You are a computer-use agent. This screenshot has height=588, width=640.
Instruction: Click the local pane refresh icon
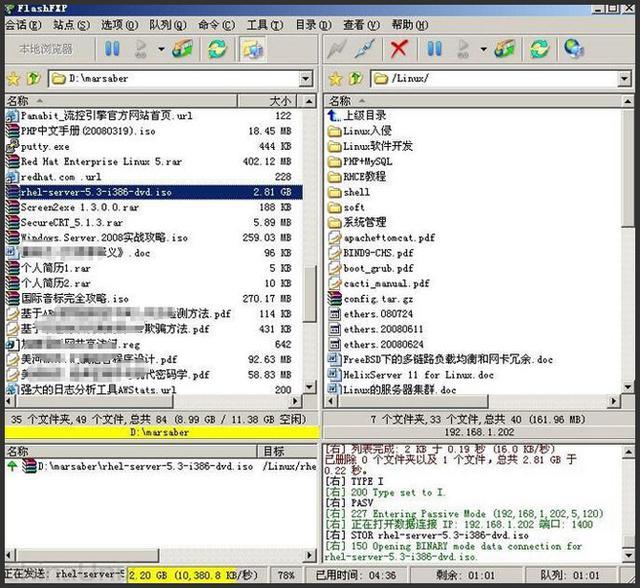click(x=217, y=48)
